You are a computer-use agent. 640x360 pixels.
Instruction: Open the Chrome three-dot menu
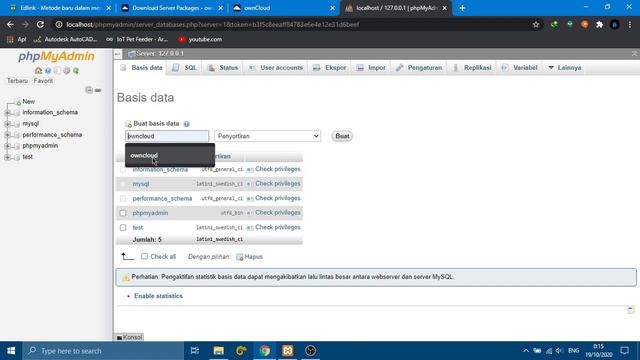(630, 24)
